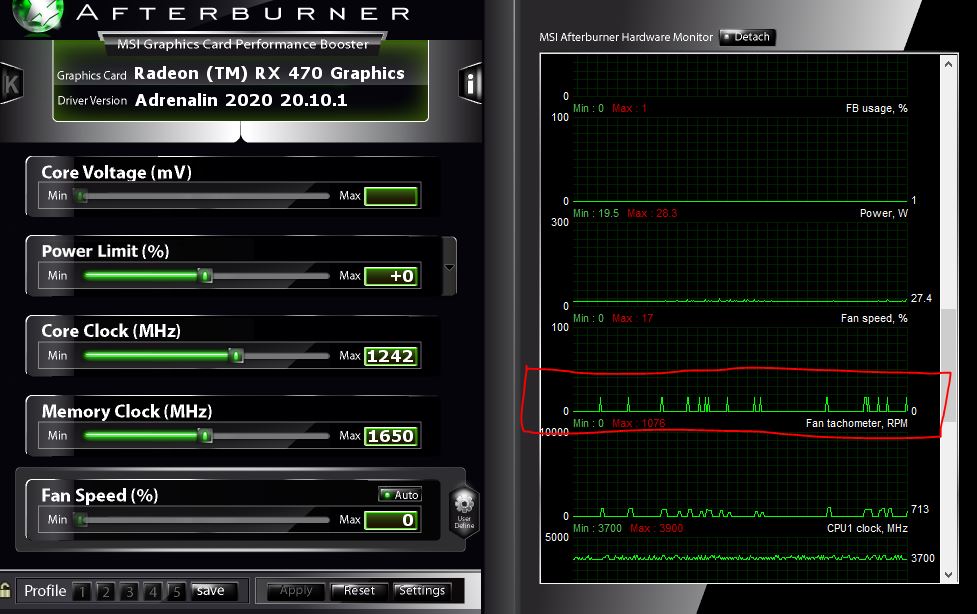Click the monitor scrollbar down arrow
Image resolution: width=977 pixels, height=614 pixels.
[948, 575]
